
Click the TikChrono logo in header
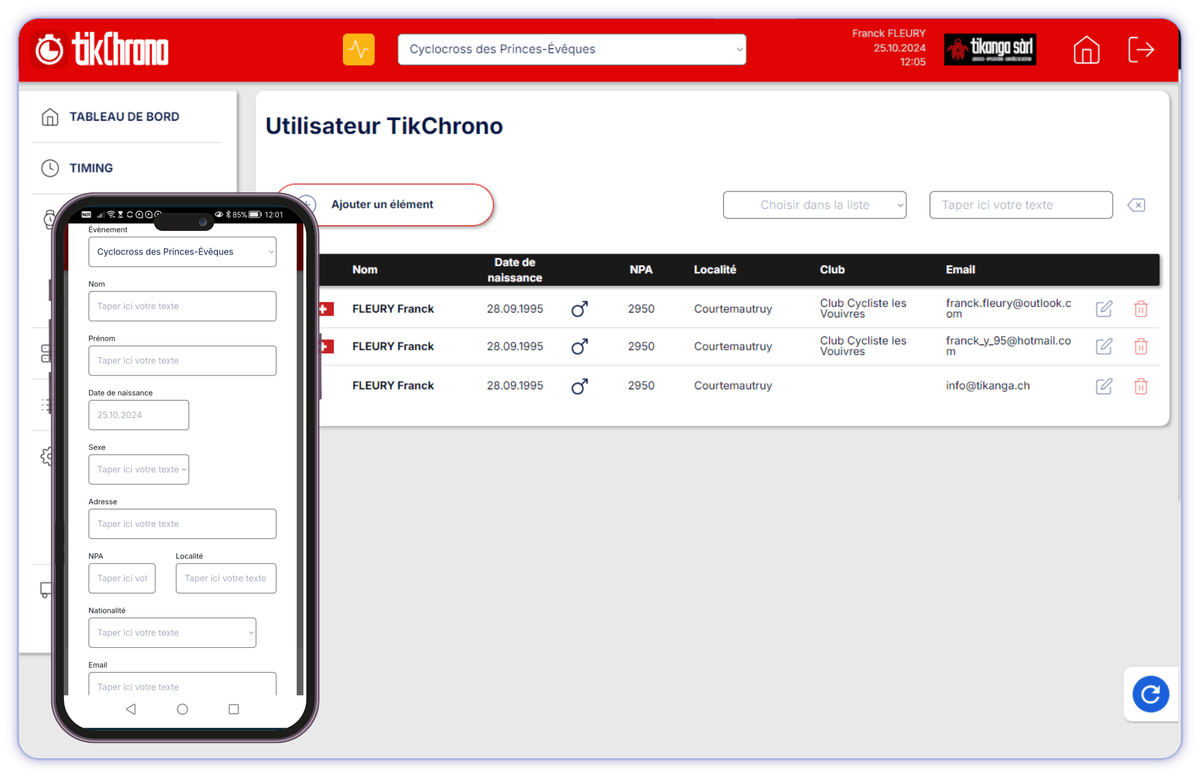click(x=102, y=49)
